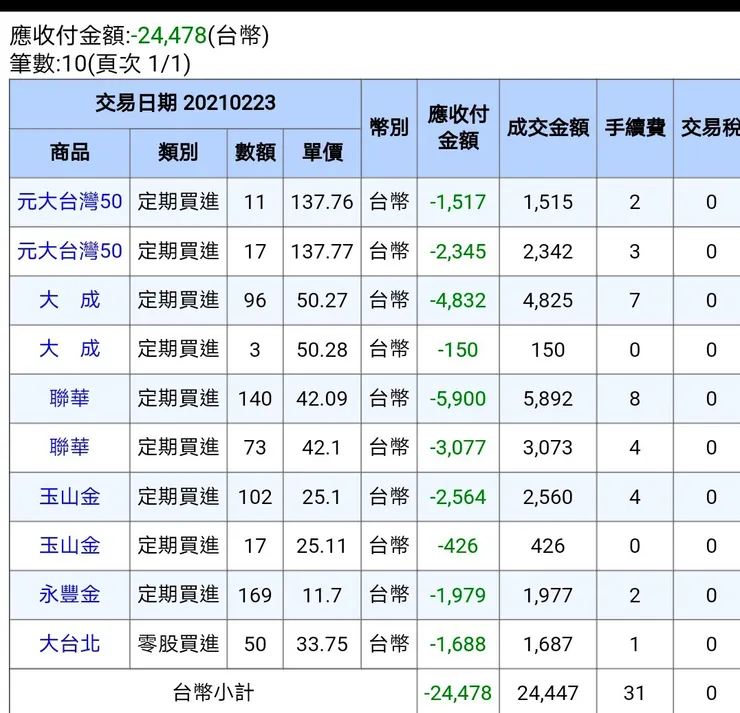The height and width of the screenshot is (713, 740).
Task: Click the 類別 column header
Action: [x=178, y=153]
